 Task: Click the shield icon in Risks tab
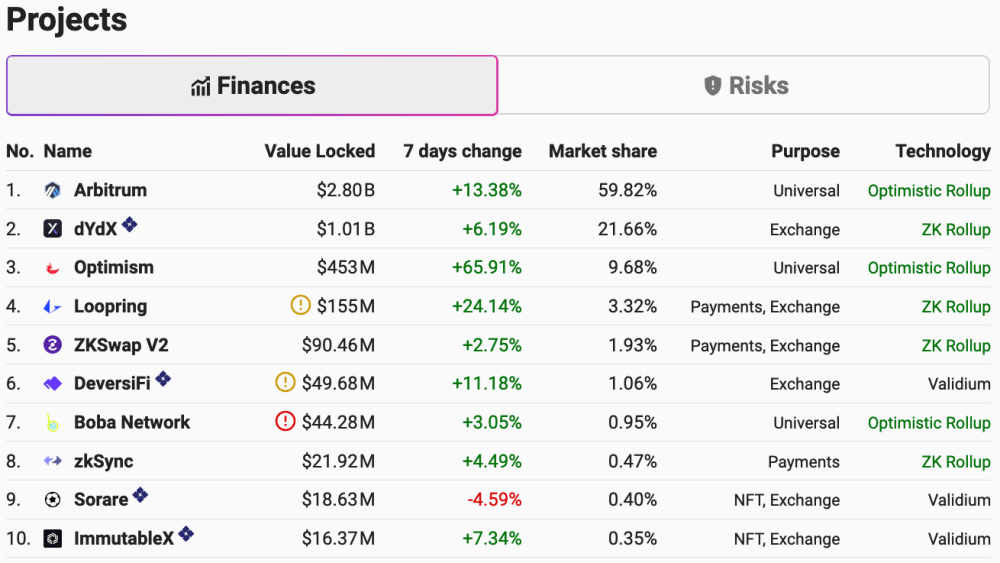click(x=712, y=85)
